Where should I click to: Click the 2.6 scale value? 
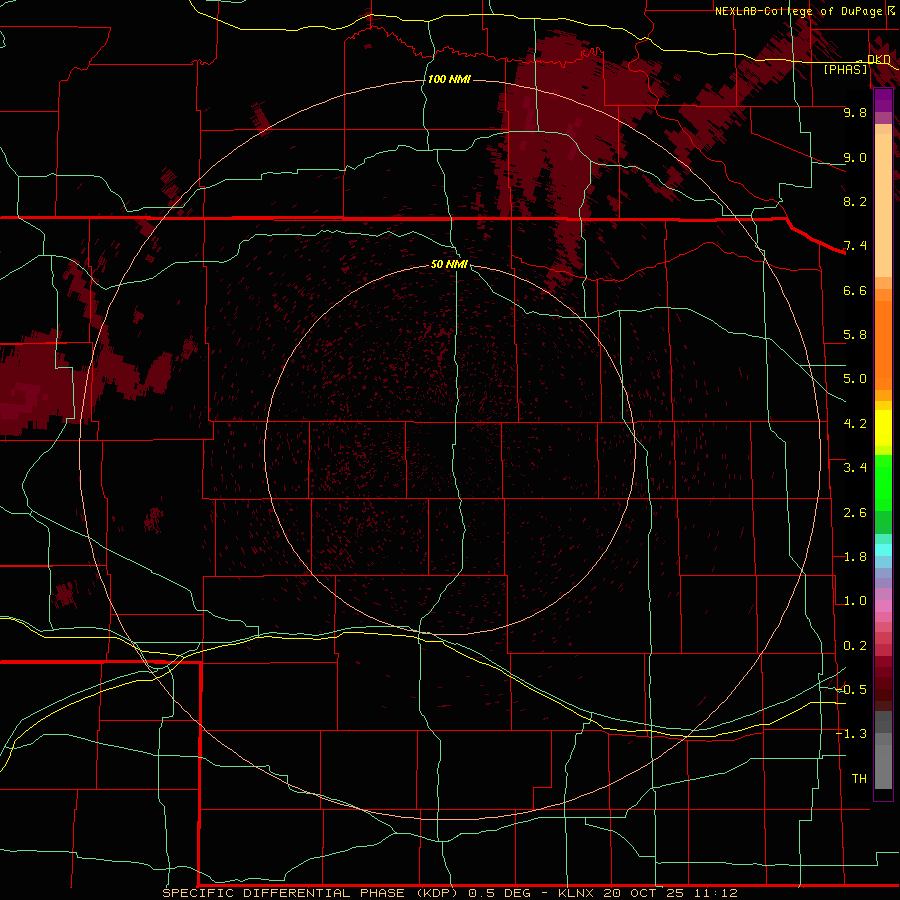(x=855, y=513)
